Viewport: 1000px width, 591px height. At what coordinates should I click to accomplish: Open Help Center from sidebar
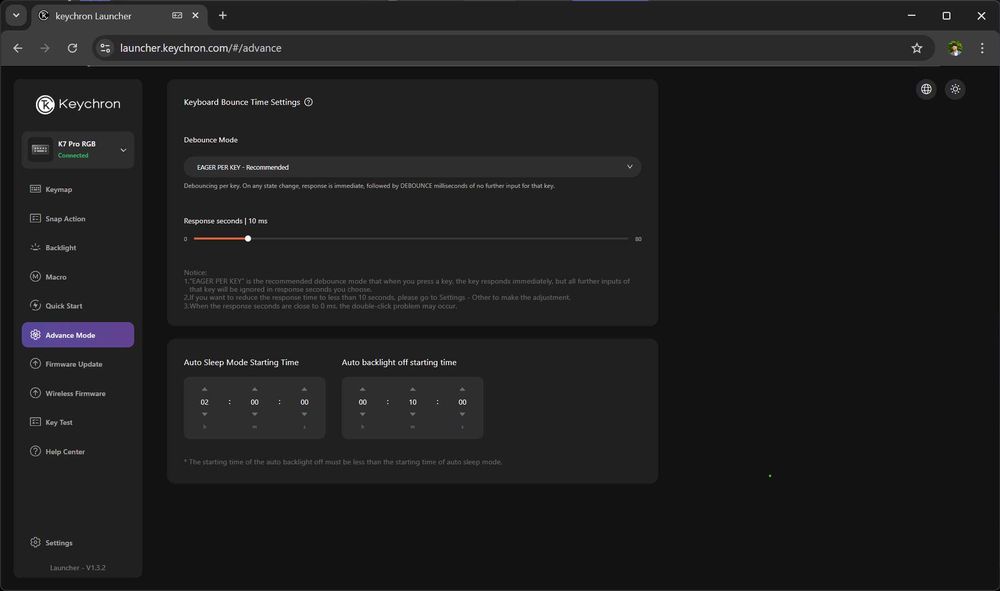click(x=78, y=451)
